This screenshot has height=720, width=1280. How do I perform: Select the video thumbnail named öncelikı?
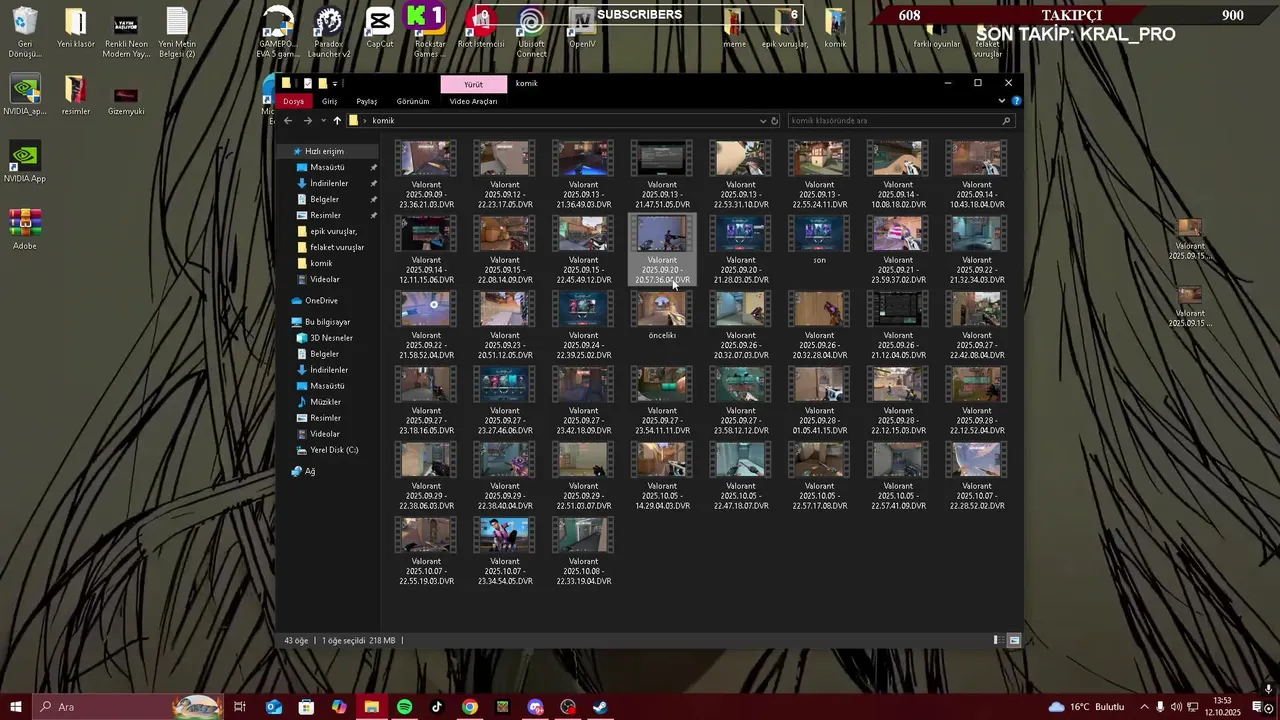tap(662, 315)
